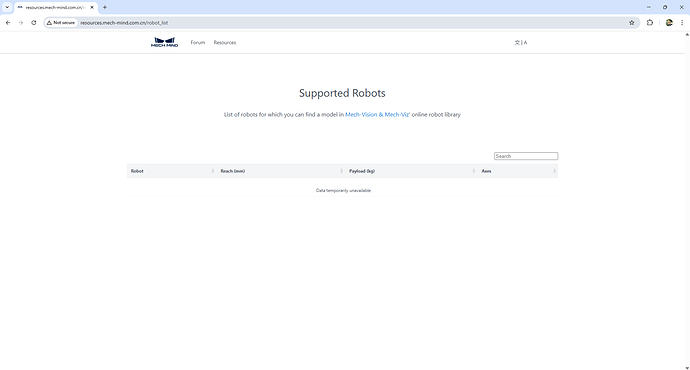The height and width of the screenshot is (370, 690).
Task: Open the tab search dropdown arrow
Action: tap(7, 7)
